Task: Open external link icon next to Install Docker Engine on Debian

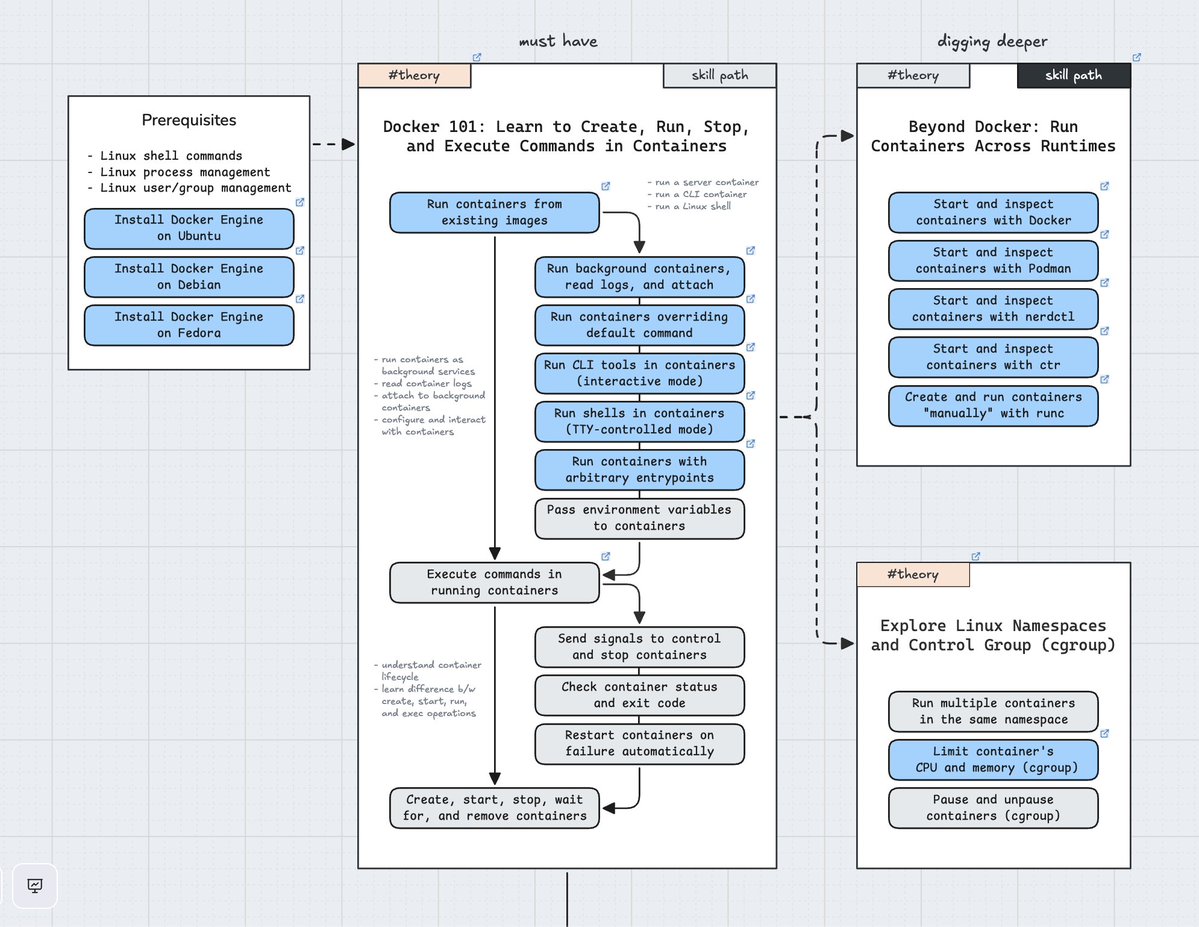Action: click(300, 251)
